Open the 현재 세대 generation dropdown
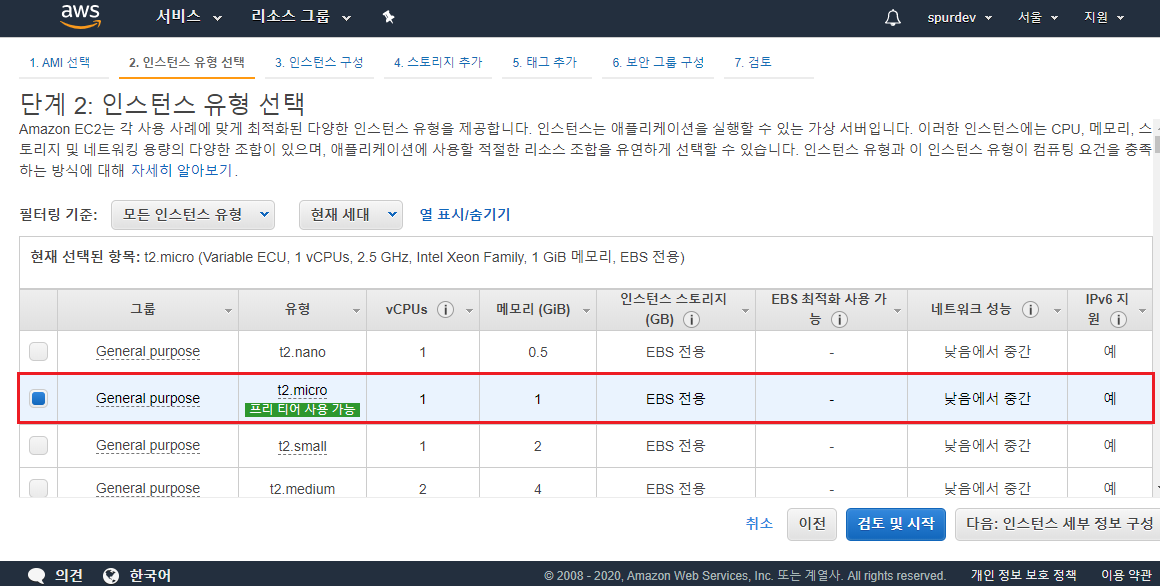 (351, 215)
